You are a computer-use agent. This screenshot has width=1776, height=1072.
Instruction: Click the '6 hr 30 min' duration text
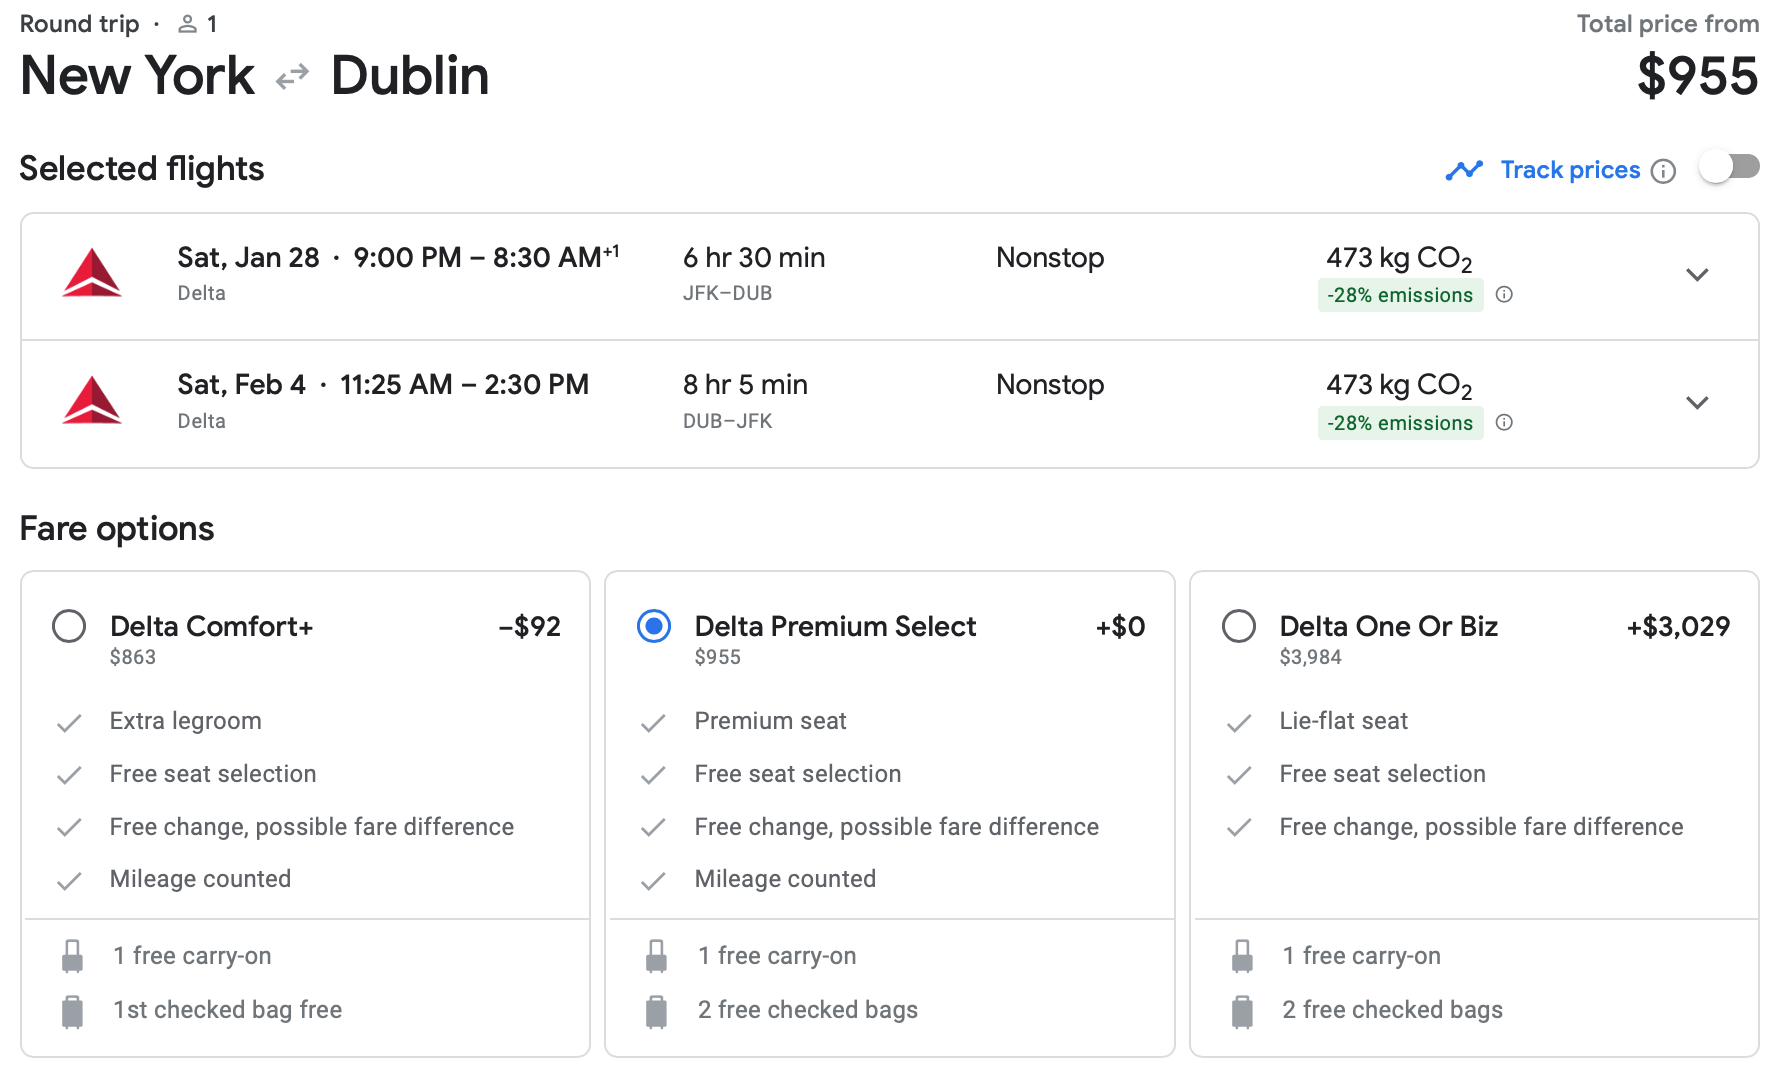click(754, 258)
